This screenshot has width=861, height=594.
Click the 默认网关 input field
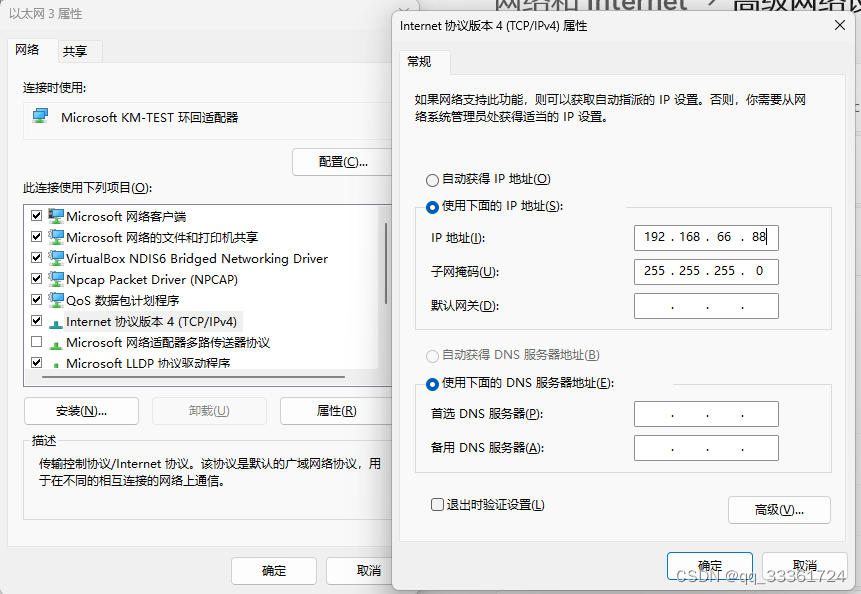pos(705,305)
